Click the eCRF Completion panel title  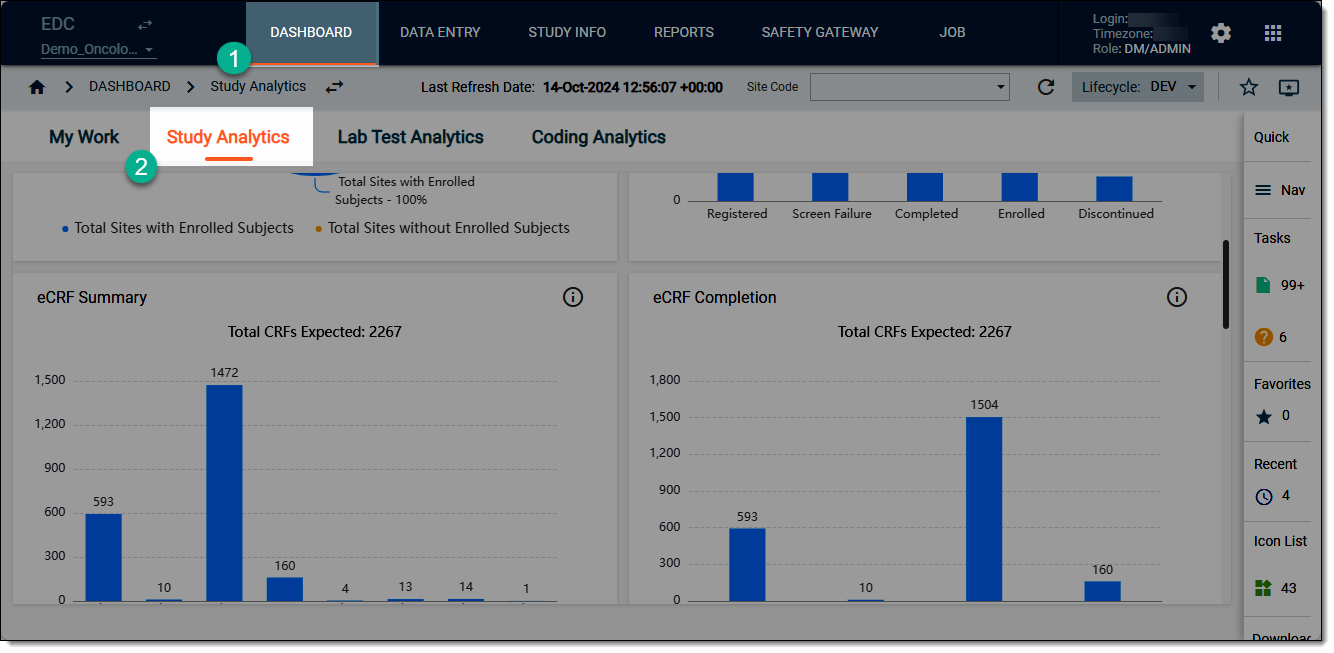(715, 297)
